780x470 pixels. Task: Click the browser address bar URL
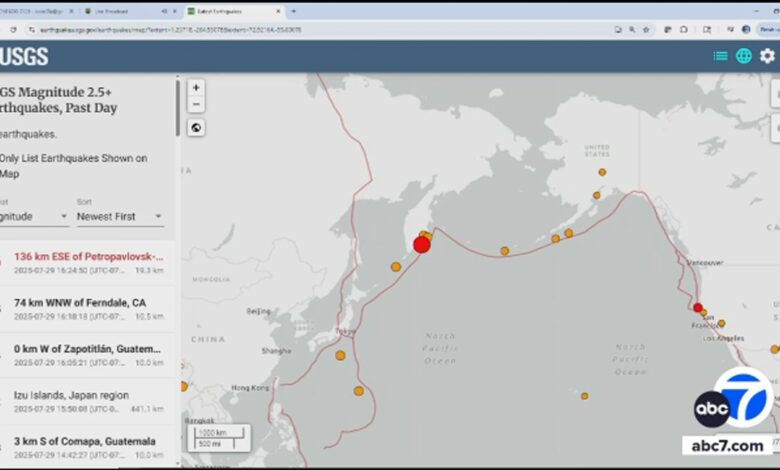[170, 30]
